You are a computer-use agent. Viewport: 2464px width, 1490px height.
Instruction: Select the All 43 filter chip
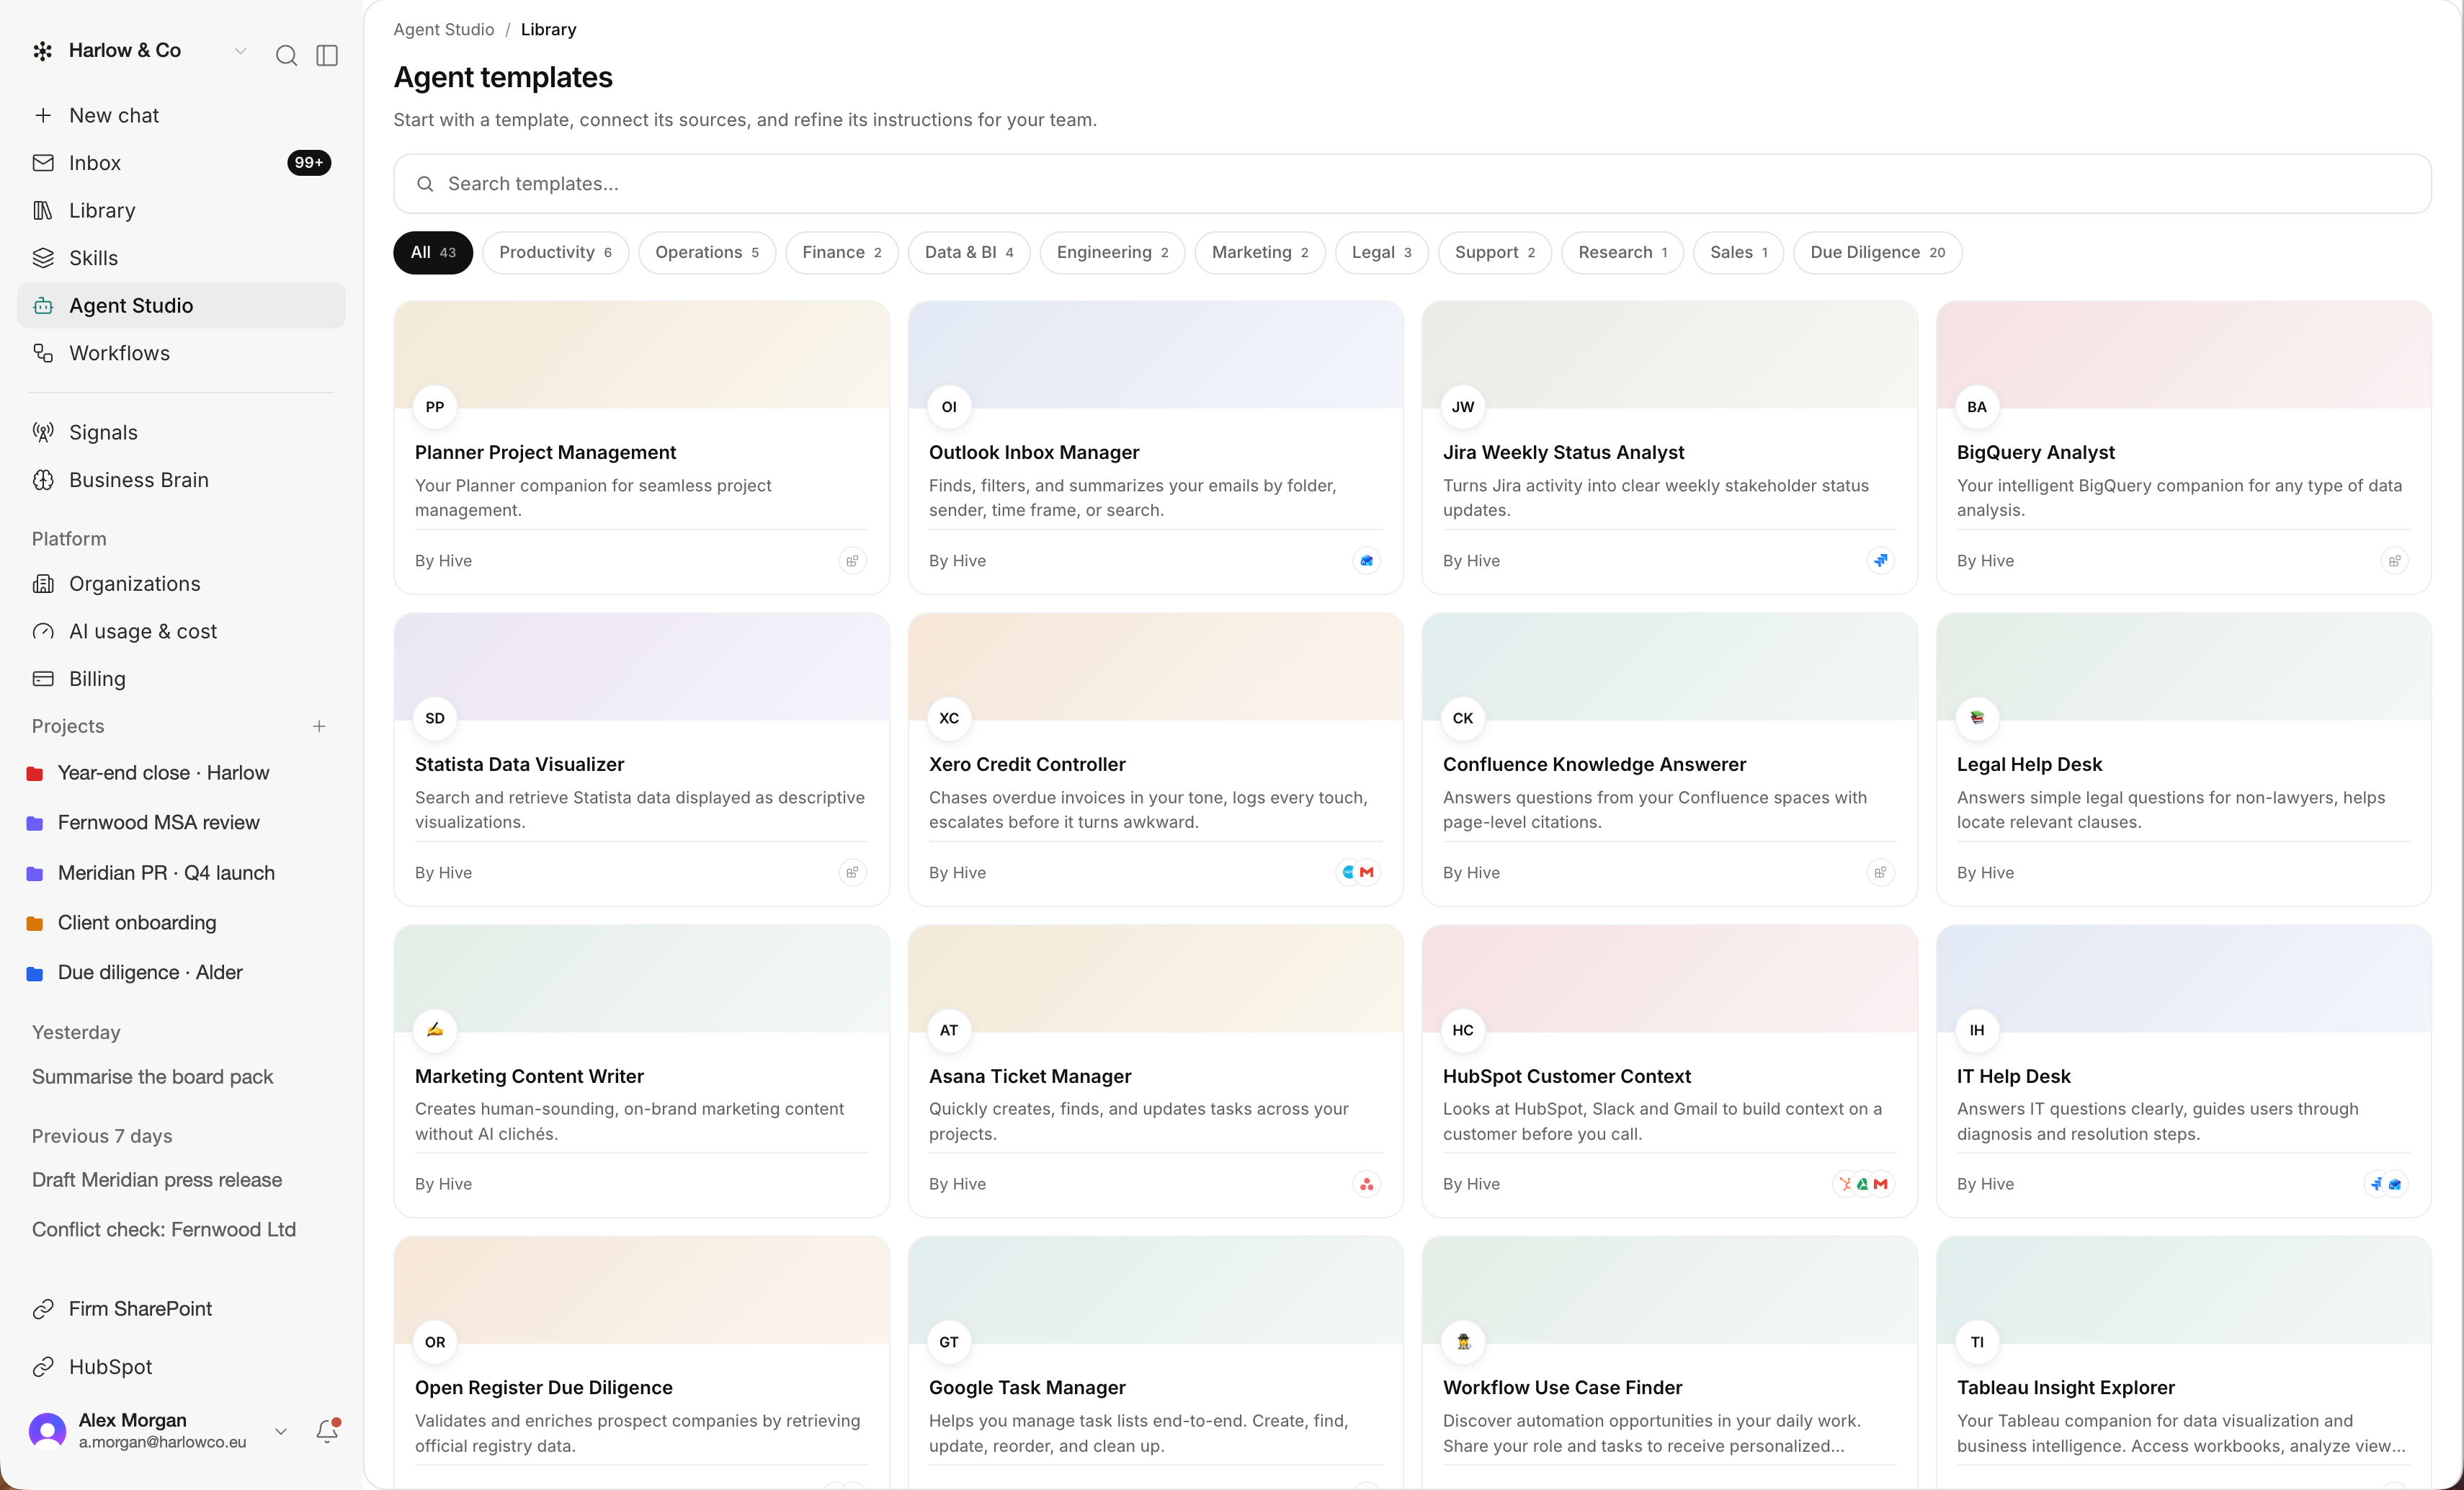(432, 253)
